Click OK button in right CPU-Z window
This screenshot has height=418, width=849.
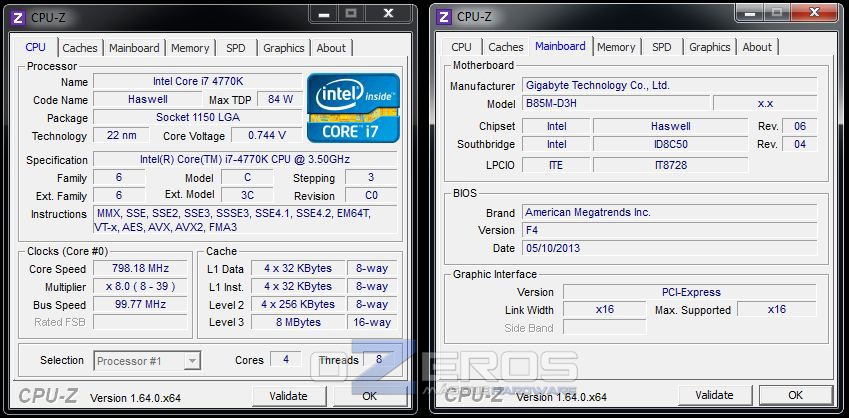pyautogui.click(x=795, y=395)
